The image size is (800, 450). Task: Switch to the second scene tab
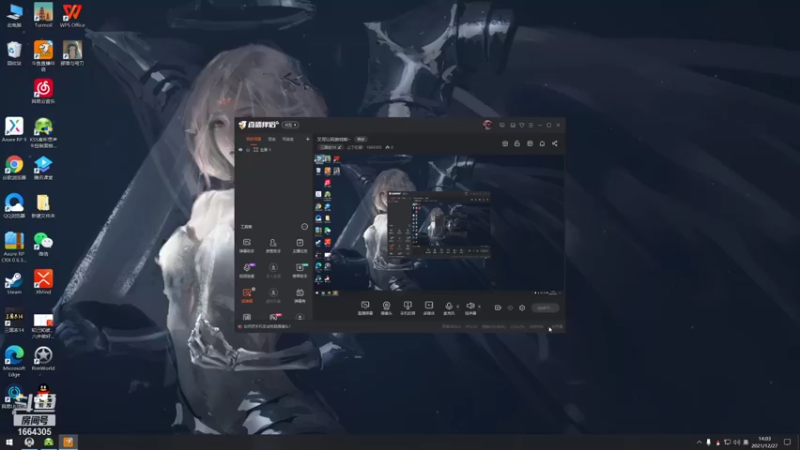coord(272,139)
